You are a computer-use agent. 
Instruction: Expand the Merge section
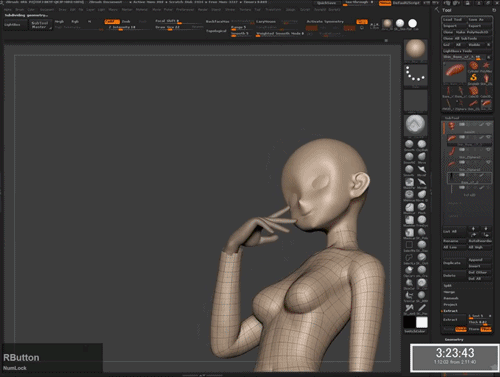(x=449, y=292)
